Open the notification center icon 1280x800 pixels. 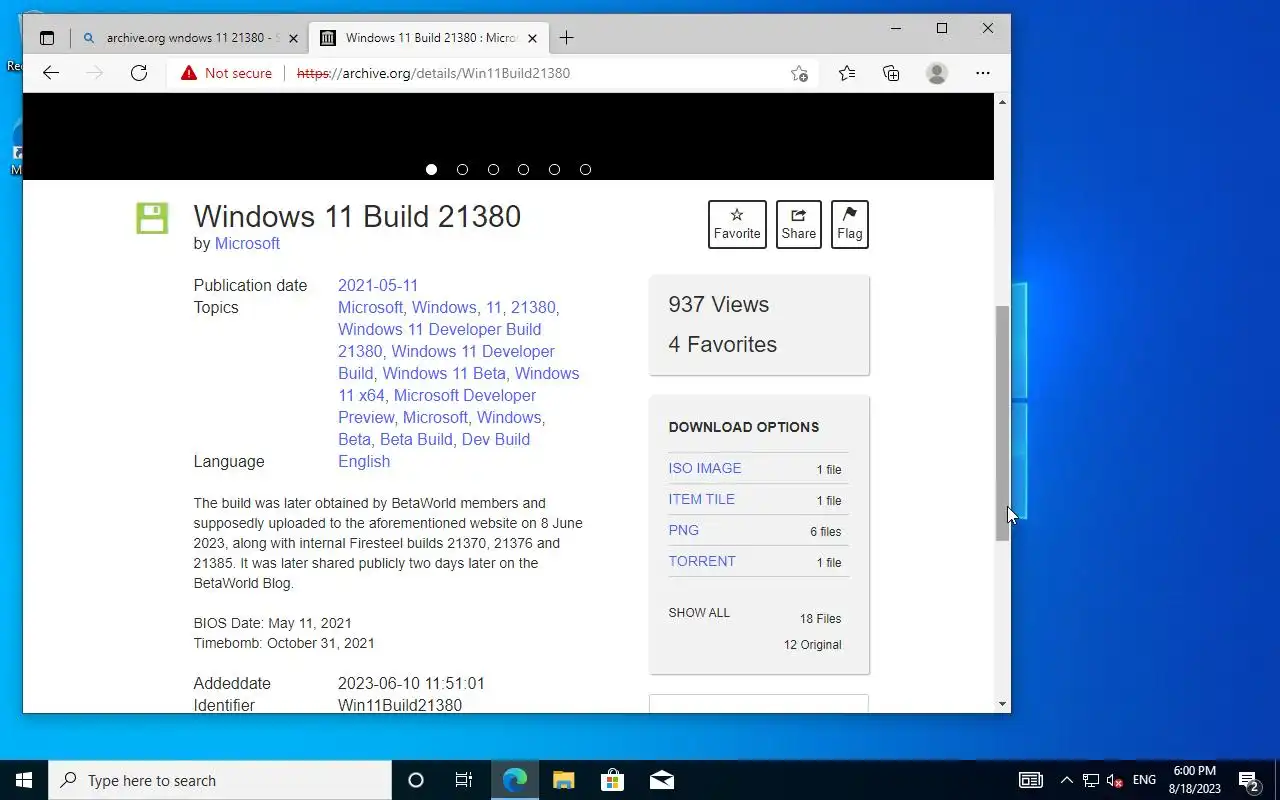point(1249,780)
